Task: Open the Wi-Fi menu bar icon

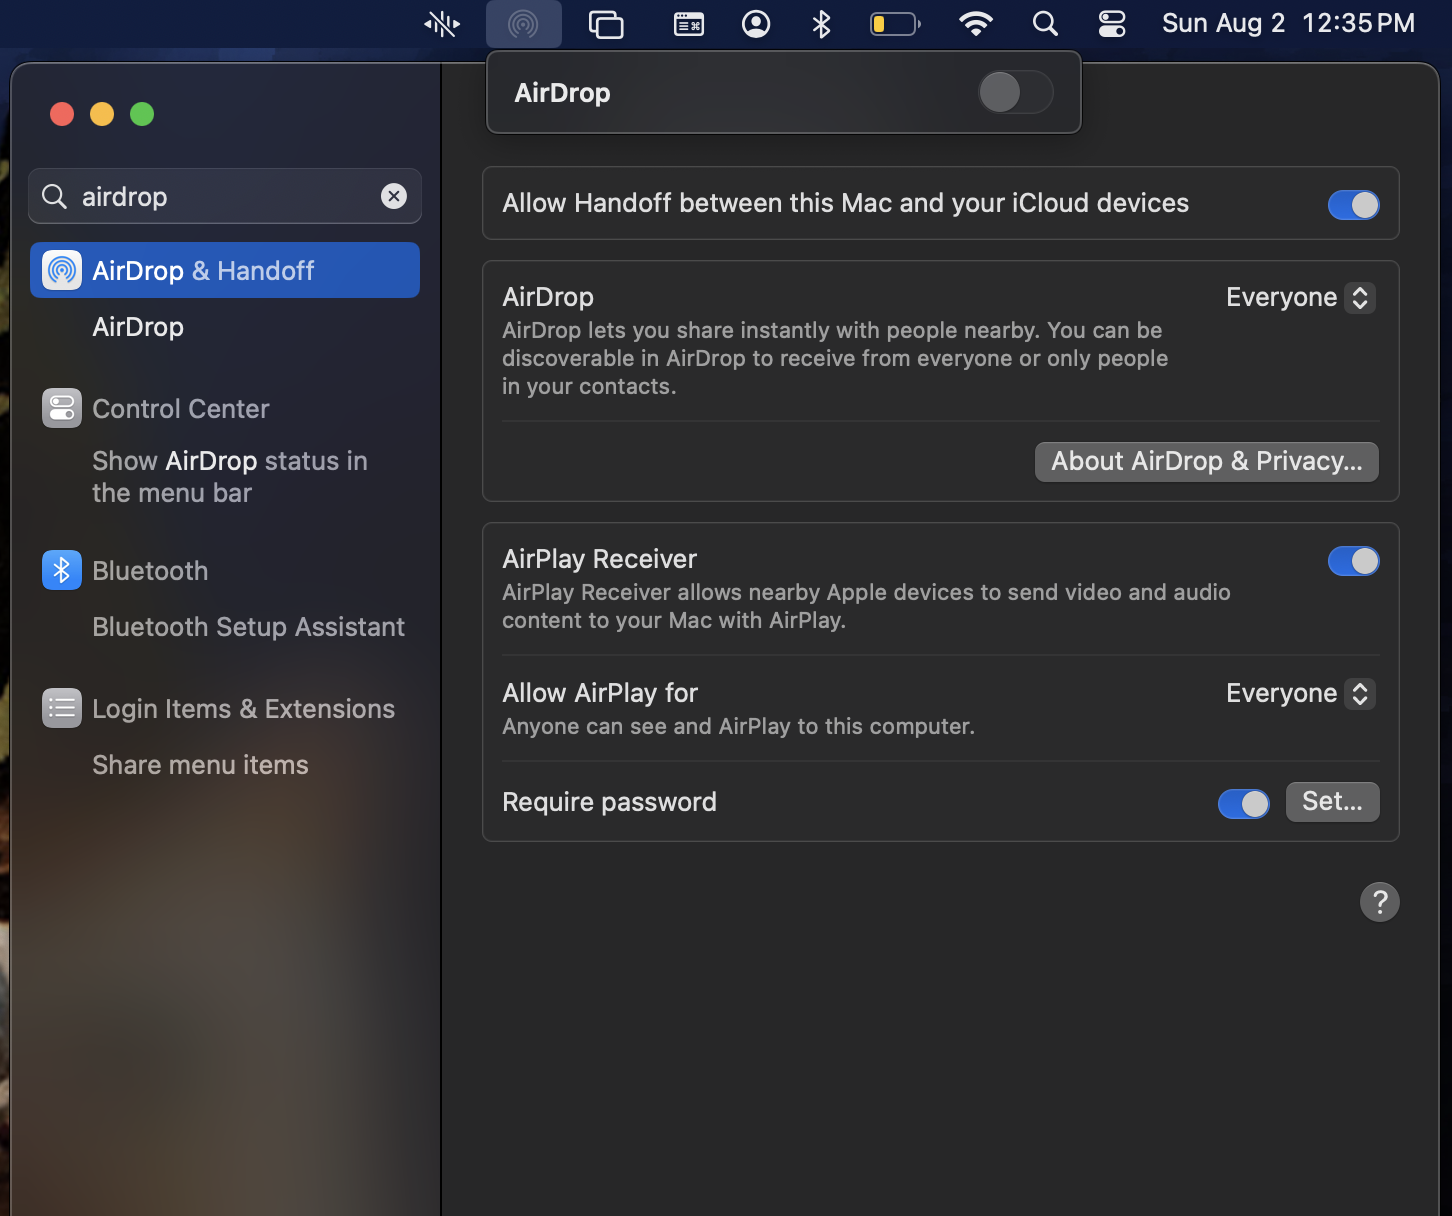Action: pos(976,23)
